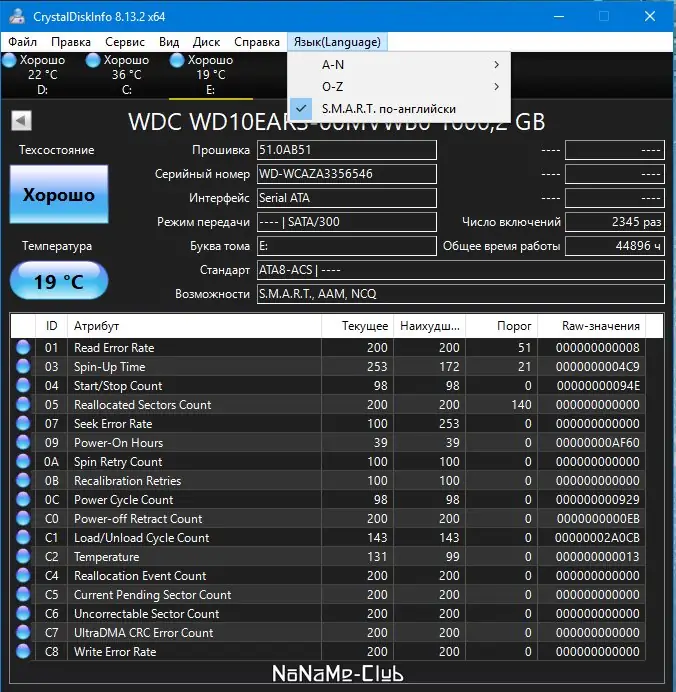Click status orb for Start/Stop Count row
Image resolution: width=676 pixels, height=692 pixels.
point(23,386)
